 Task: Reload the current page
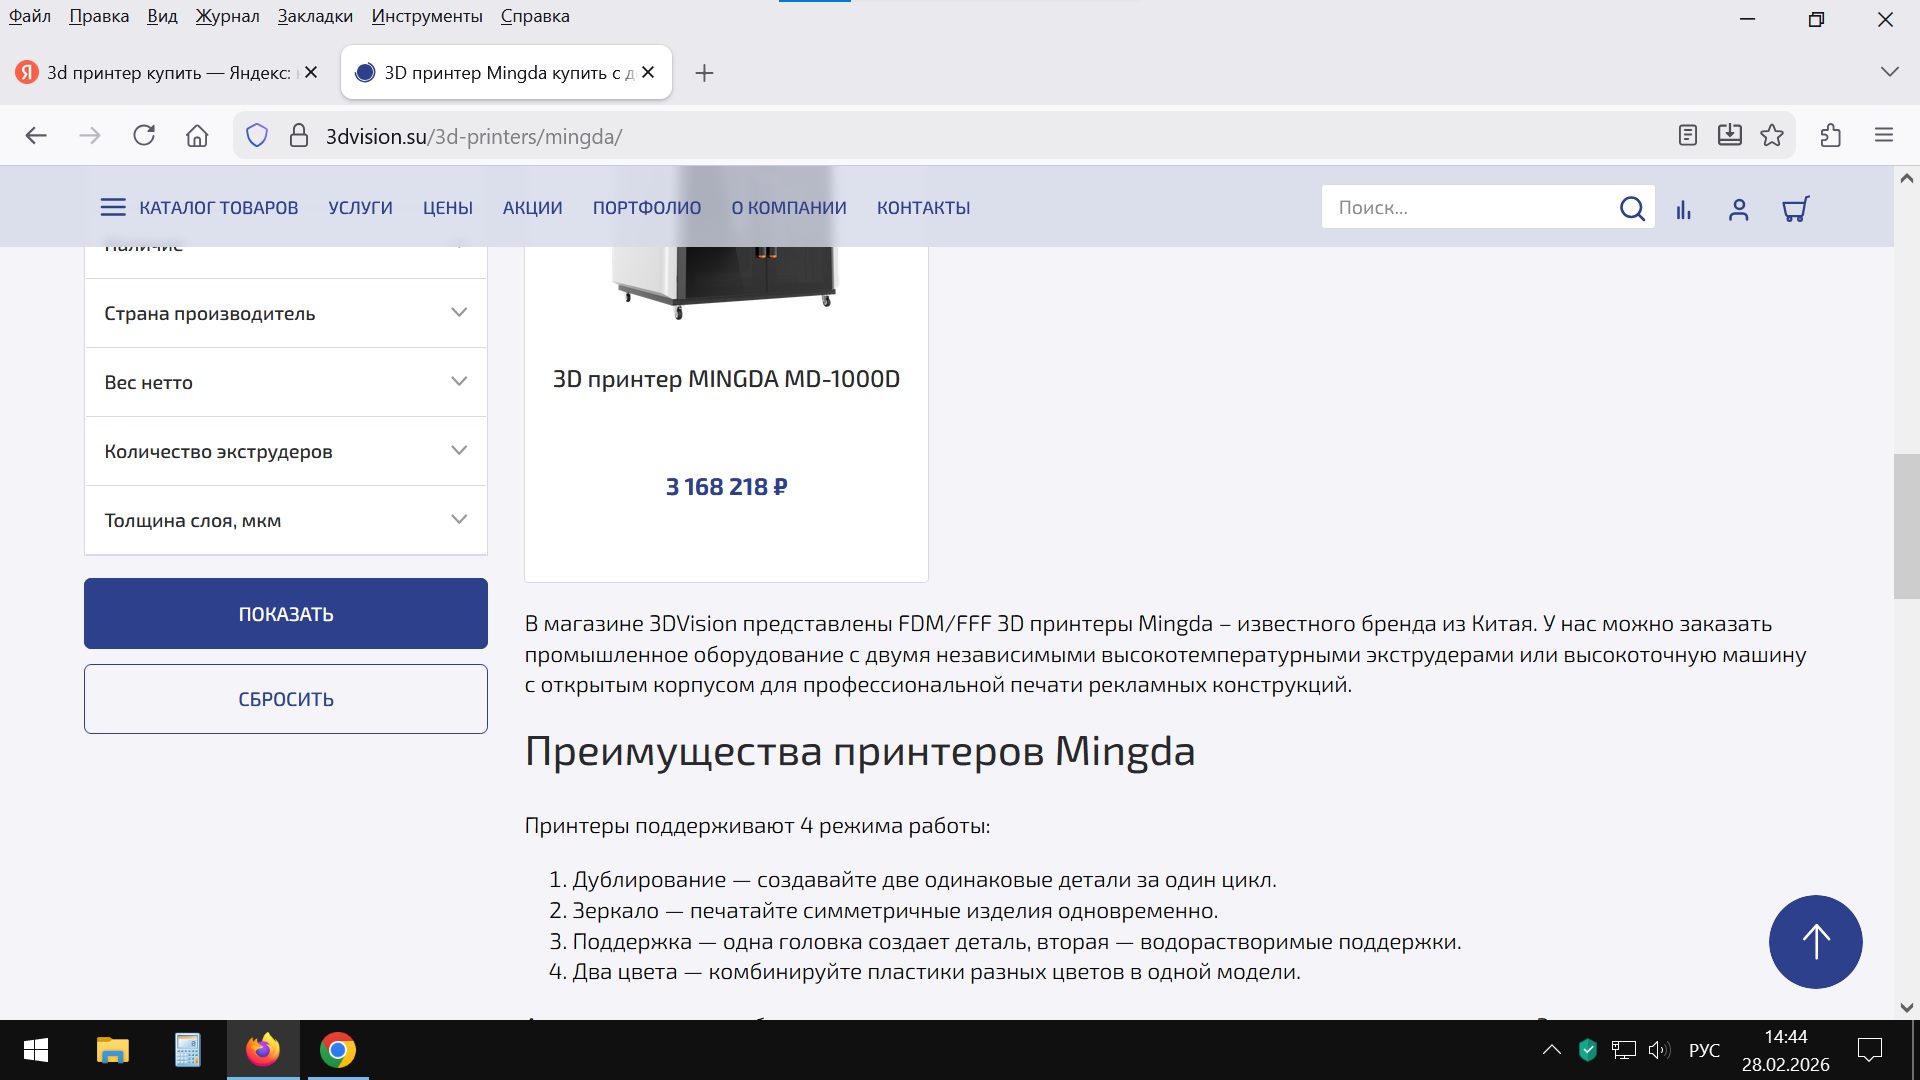(144, 136)
